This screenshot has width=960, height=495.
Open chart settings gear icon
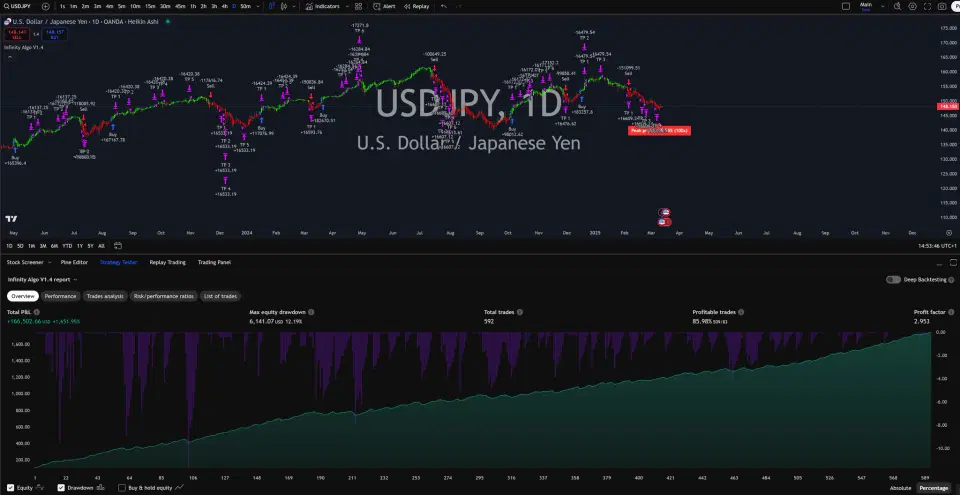click(x=912, y=6)
